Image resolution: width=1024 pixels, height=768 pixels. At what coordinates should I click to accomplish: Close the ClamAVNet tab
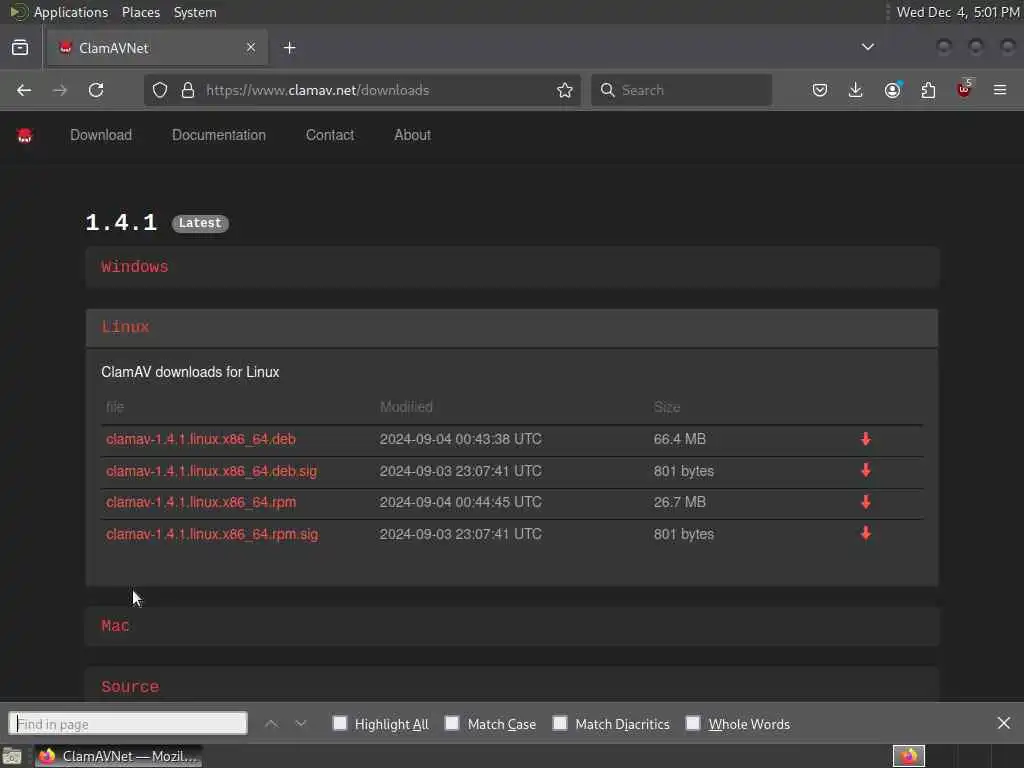(251, 48)
